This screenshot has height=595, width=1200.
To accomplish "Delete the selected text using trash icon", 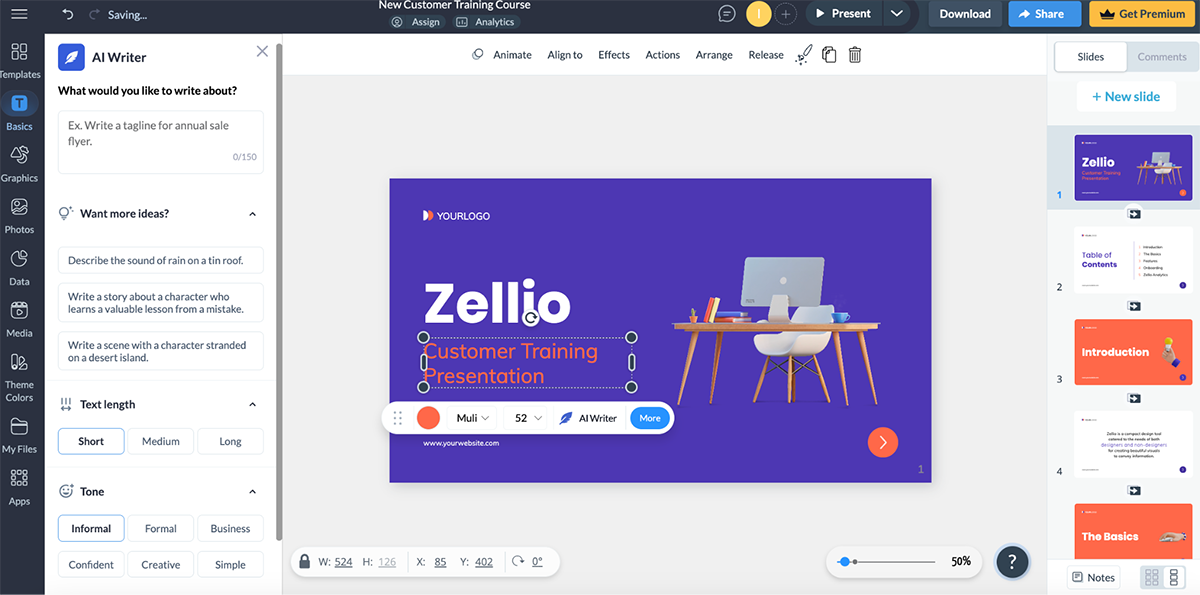I will [854, 55].
